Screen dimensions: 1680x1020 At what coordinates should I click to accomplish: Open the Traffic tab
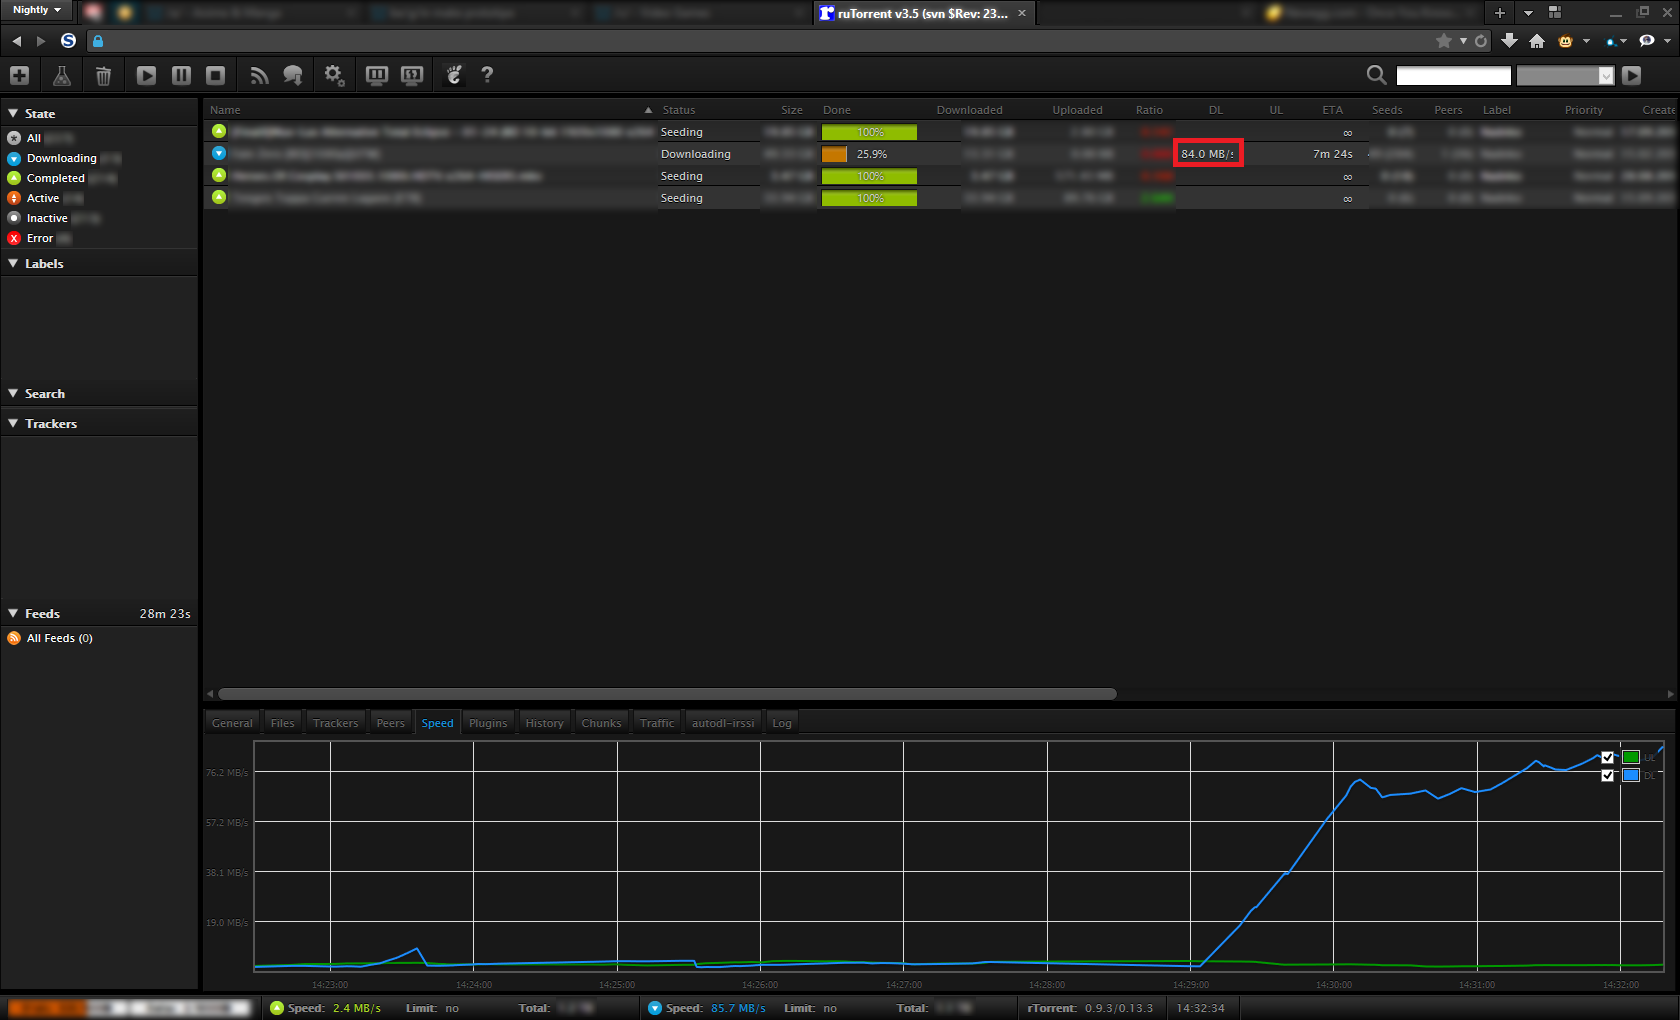click(657, 723)
